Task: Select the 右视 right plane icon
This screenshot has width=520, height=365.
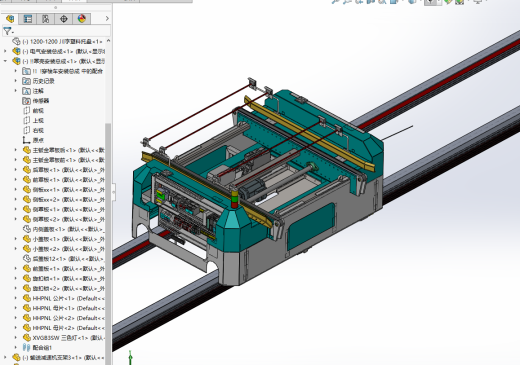Action: tap(26, 130)
